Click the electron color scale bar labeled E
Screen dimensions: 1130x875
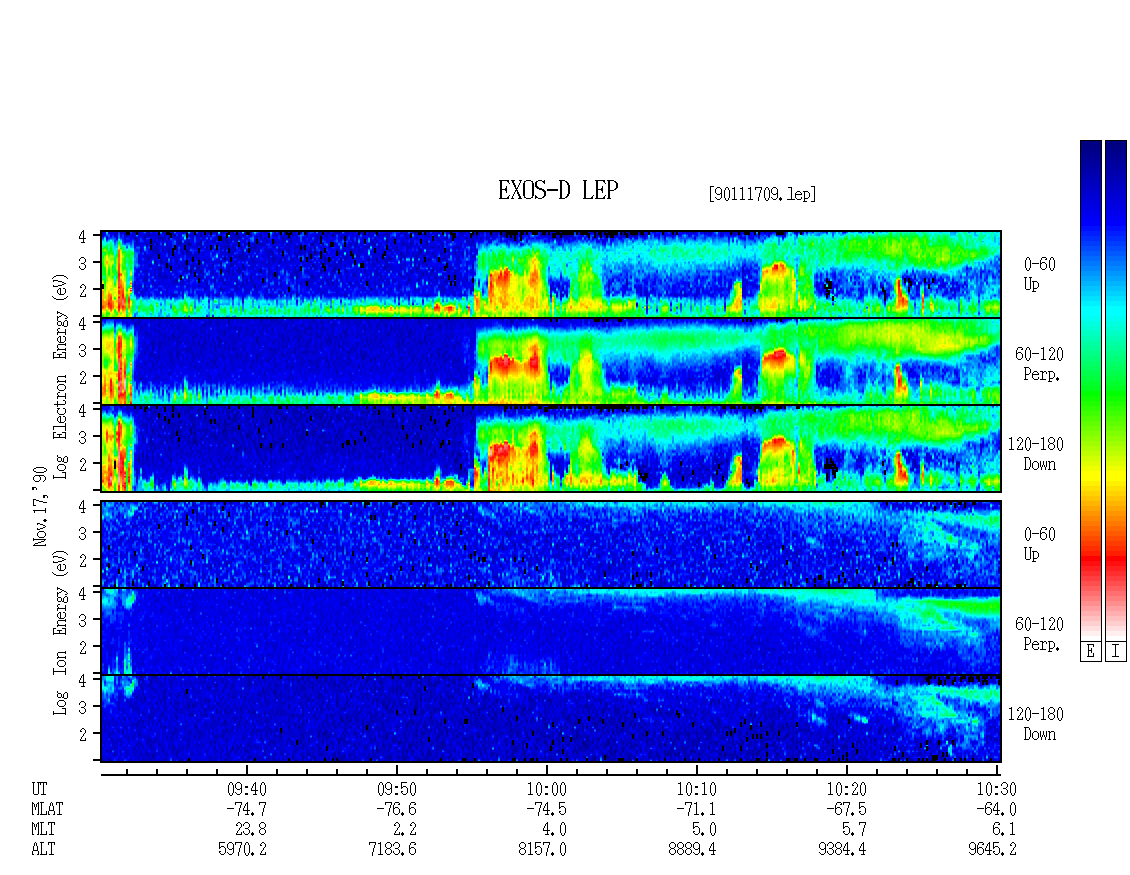(1090, 389)
